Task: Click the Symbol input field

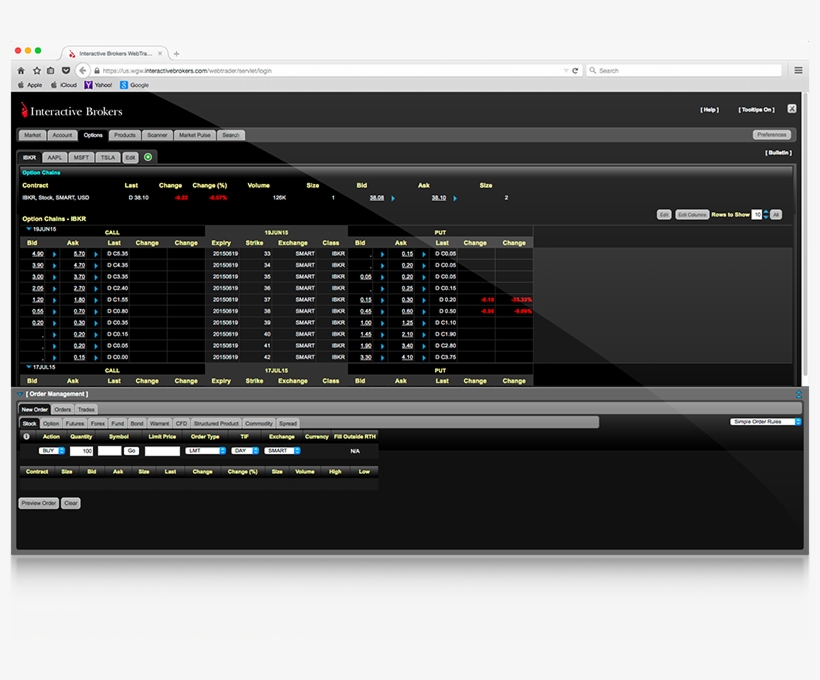Action: tap(109, 451)
